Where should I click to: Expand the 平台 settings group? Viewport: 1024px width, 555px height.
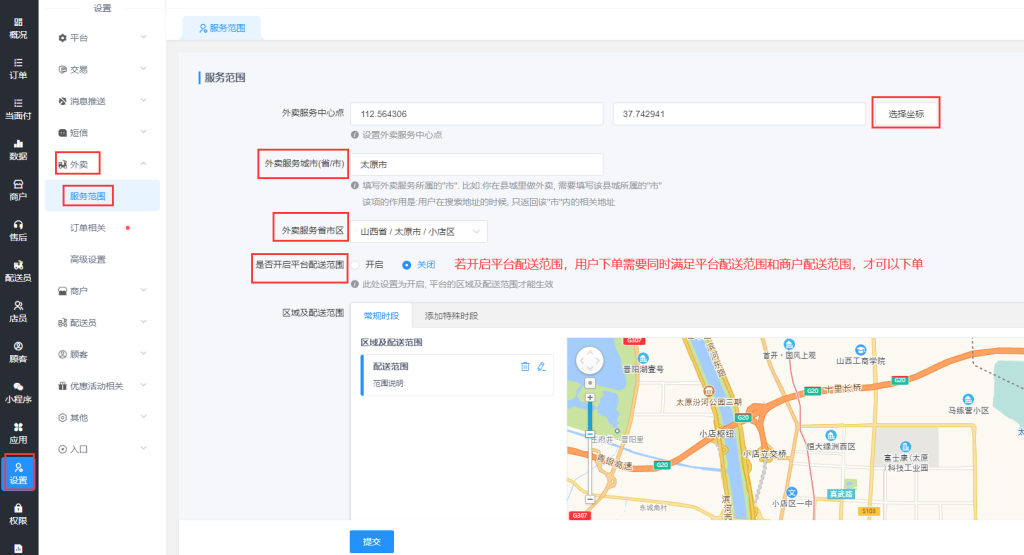pyautogui.click(x=101, y=38)
